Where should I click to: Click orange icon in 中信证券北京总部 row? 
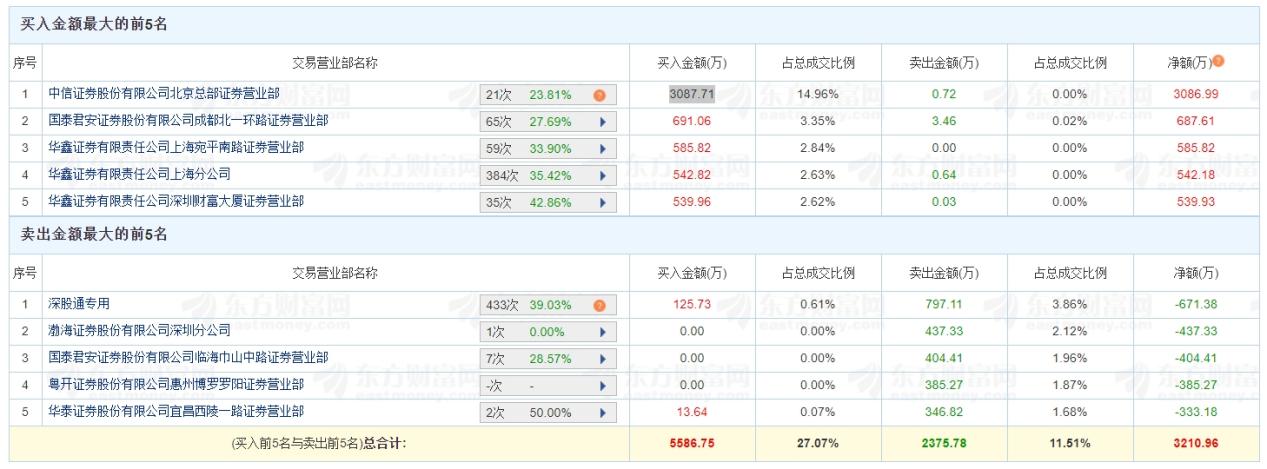tap(599, 95)
